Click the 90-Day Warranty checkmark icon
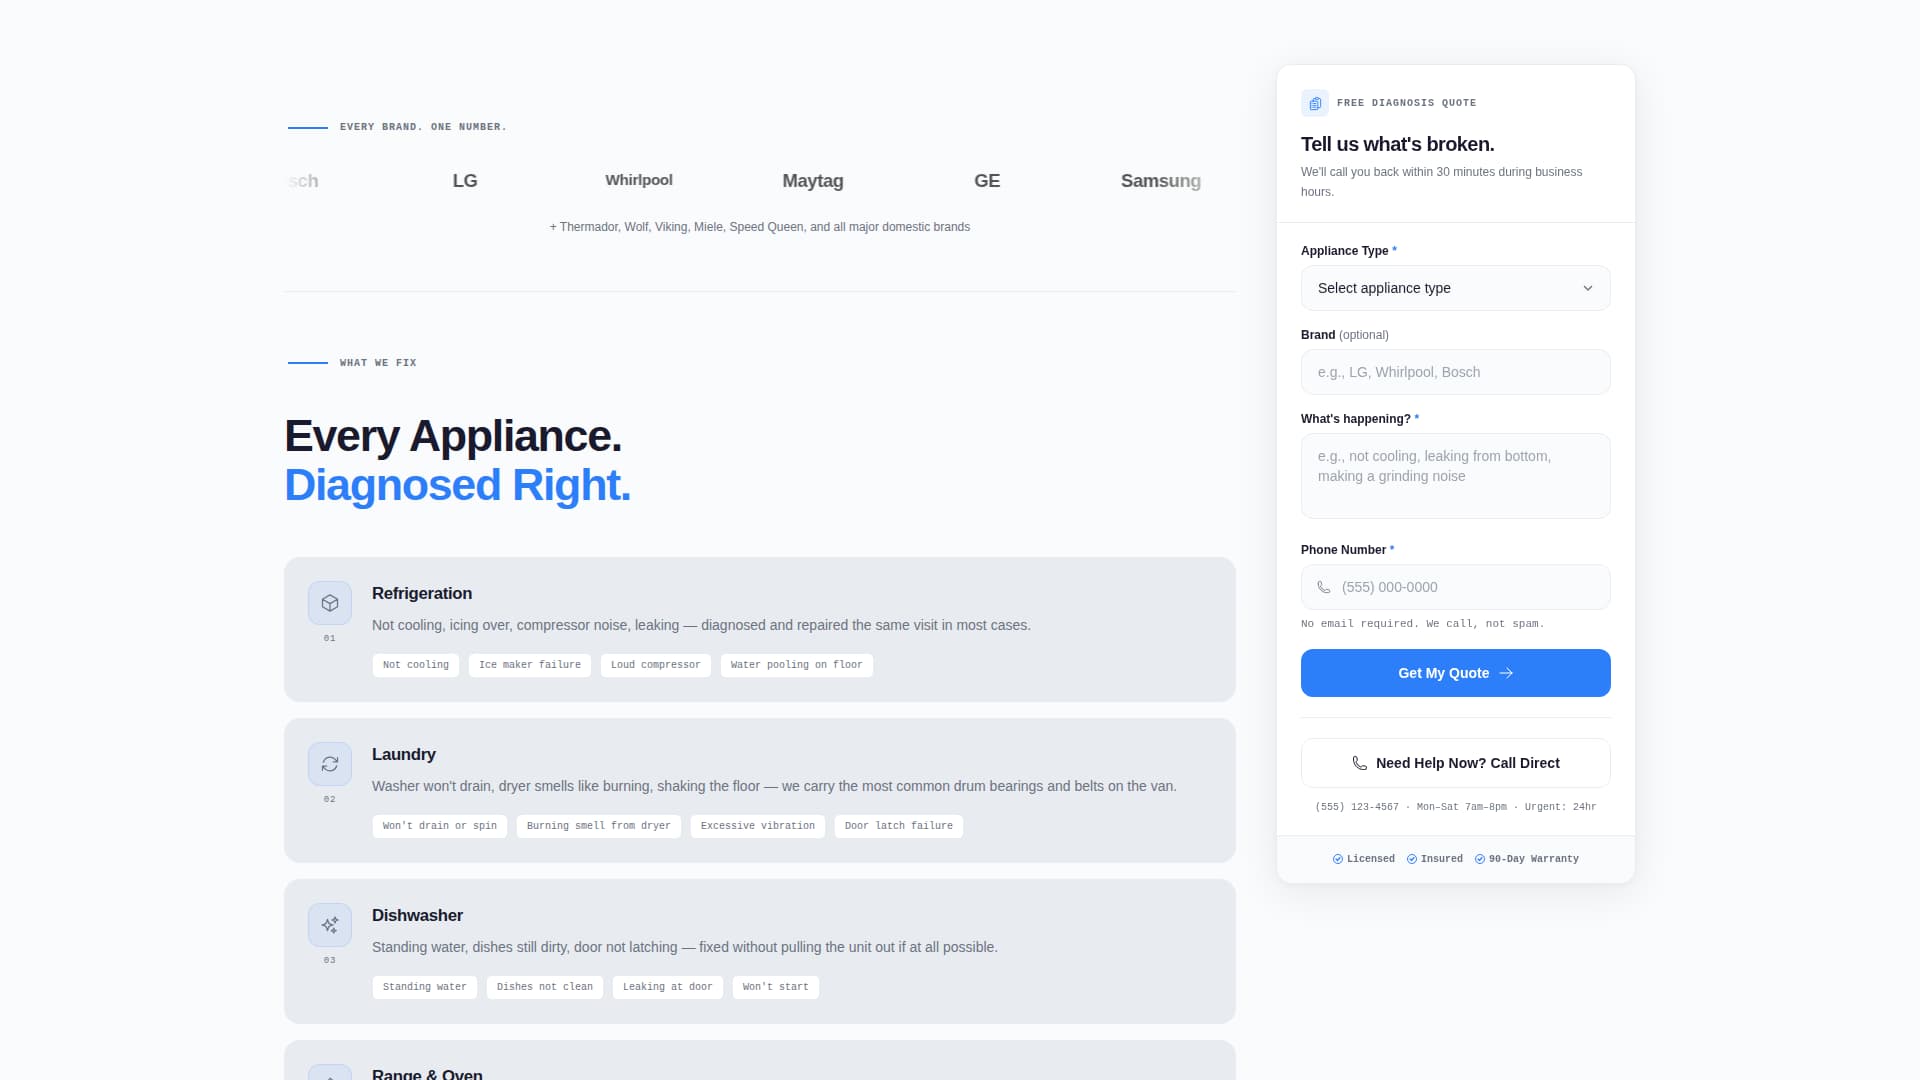 tap(1480, 859)
